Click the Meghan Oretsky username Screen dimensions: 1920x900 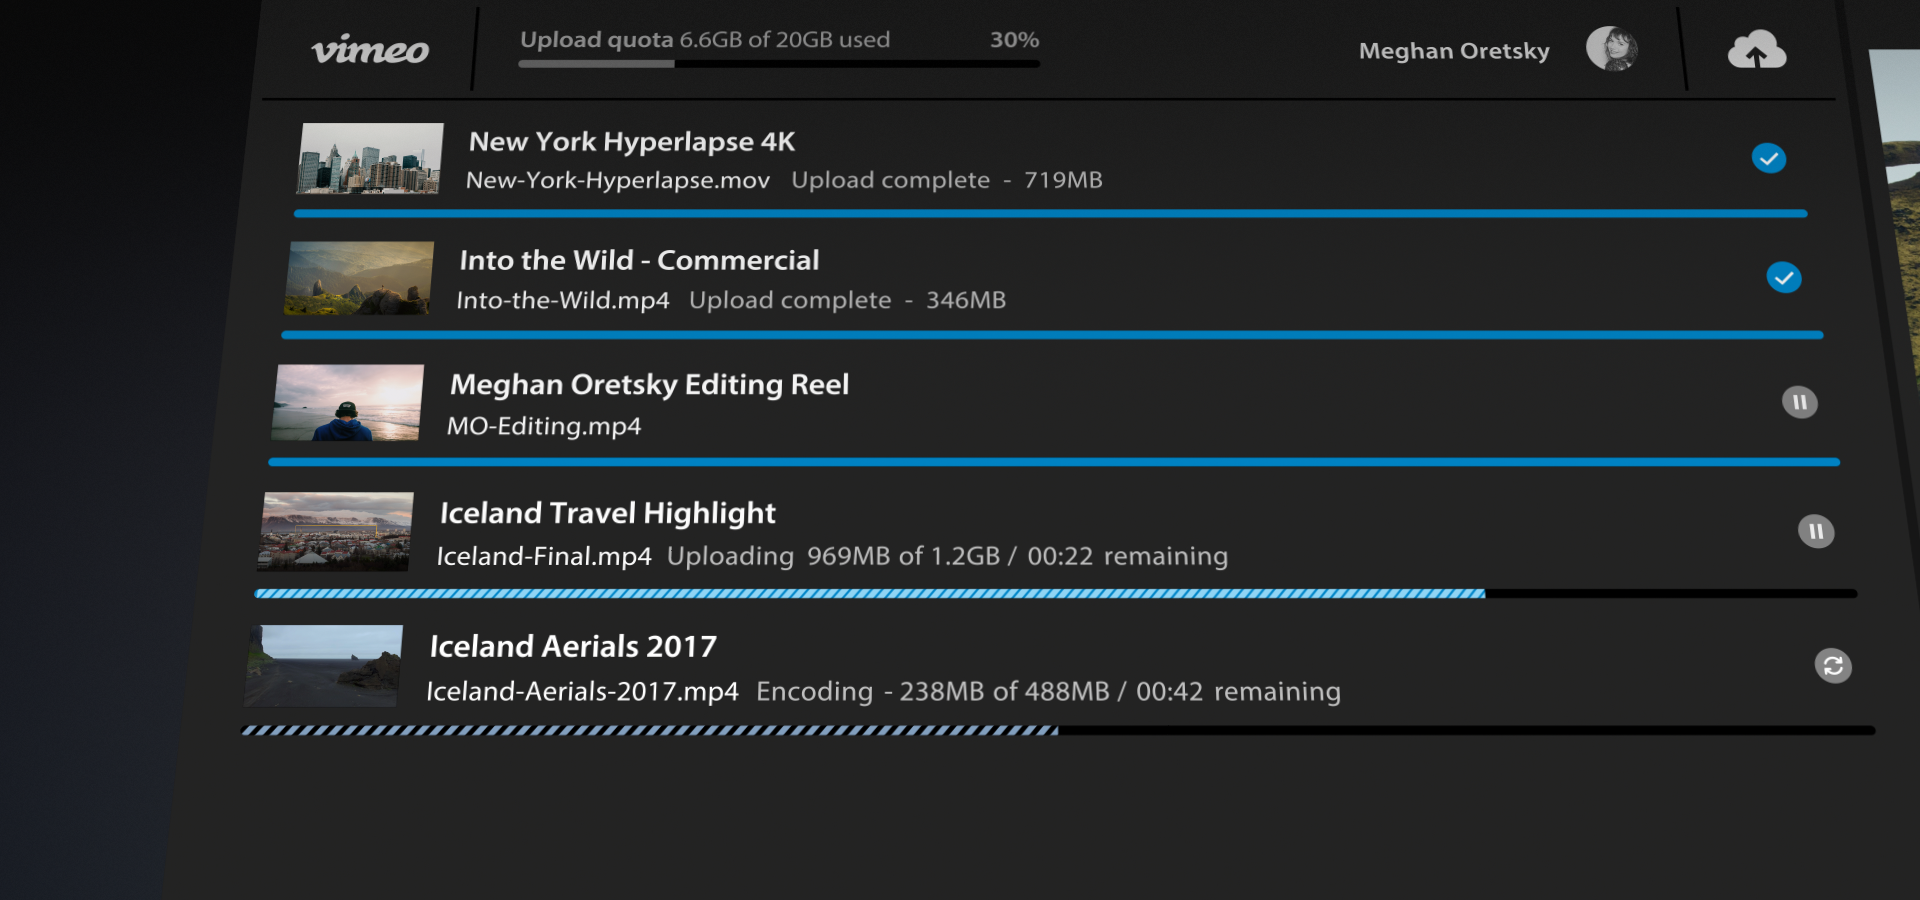[1454, 51]
